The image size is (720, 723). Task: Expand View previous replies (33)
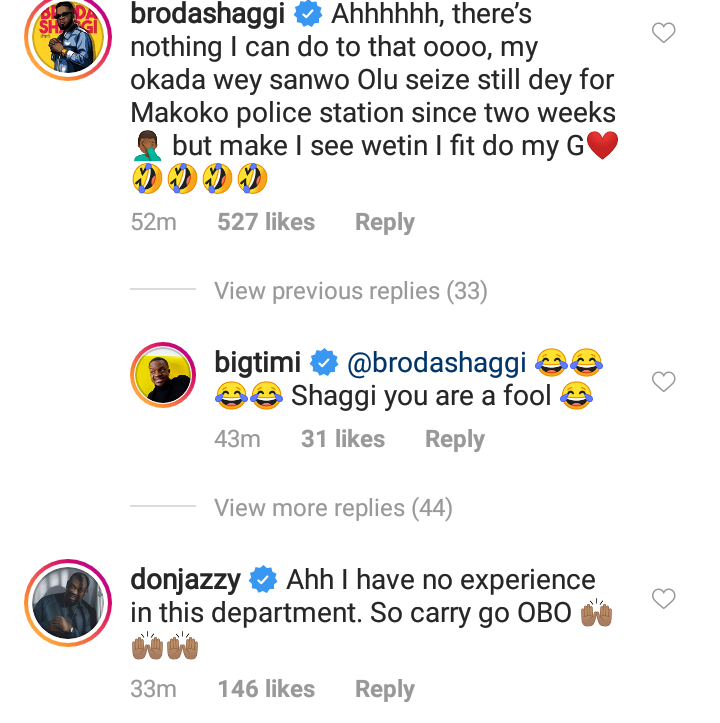coord(350,291)
